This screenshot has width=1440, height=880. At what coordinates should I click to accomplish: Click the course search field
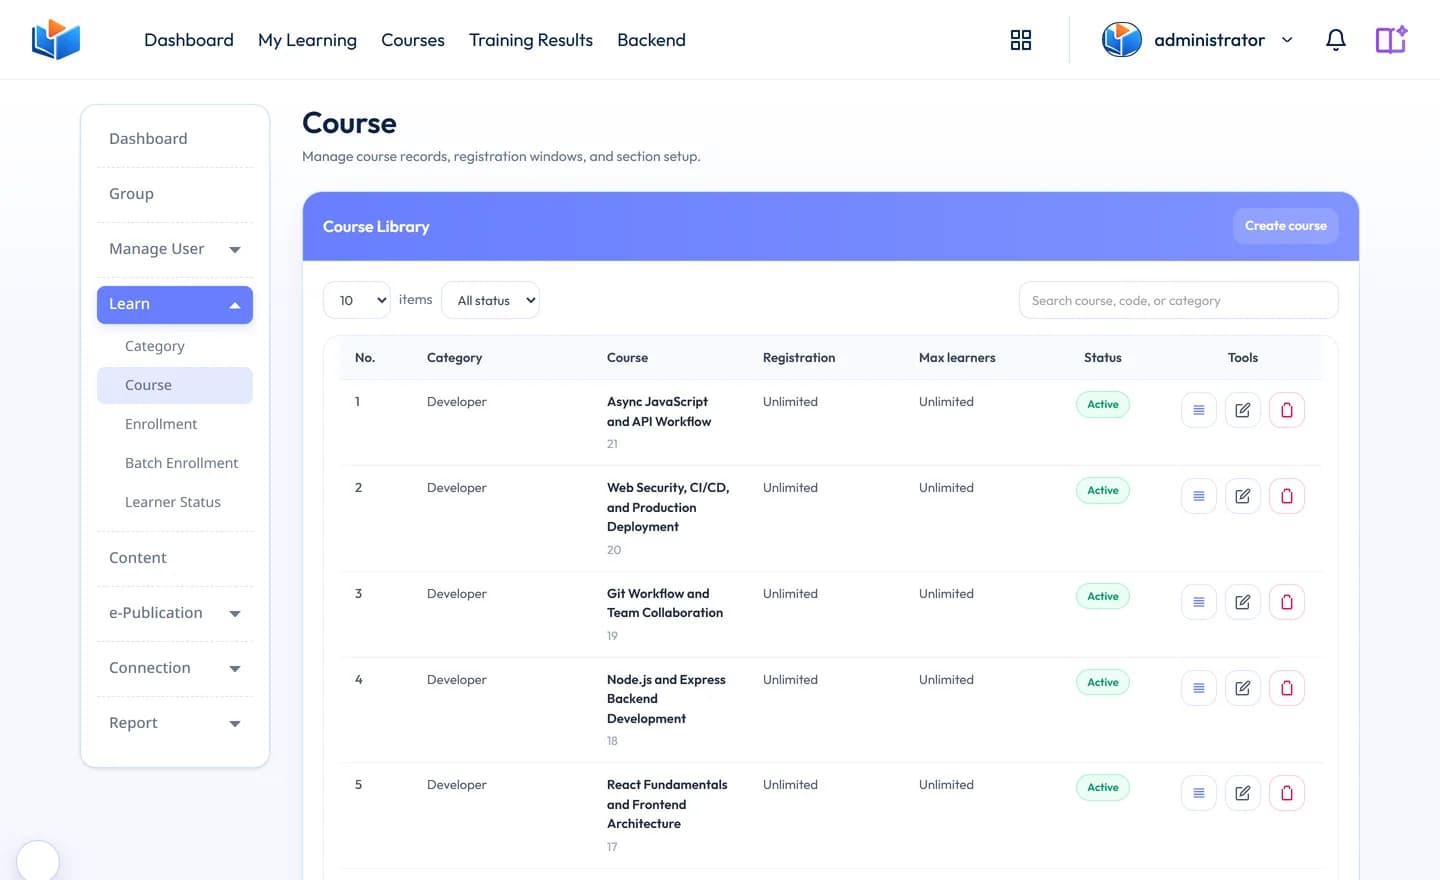[x=1178, y=300]
